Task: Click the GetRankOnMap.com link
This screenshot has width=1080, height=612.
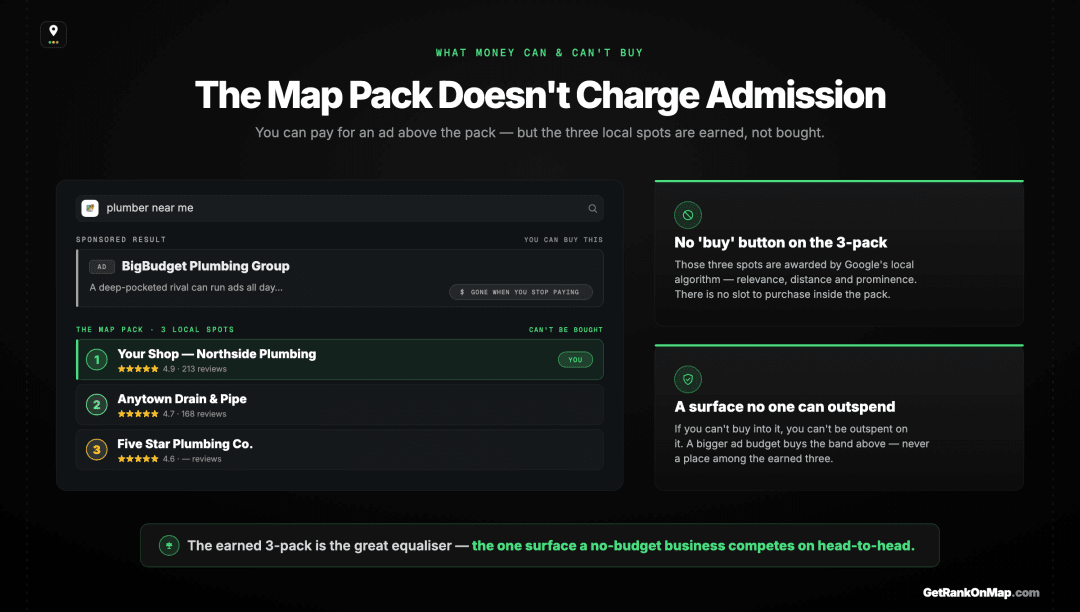Action: pos(981,592)
